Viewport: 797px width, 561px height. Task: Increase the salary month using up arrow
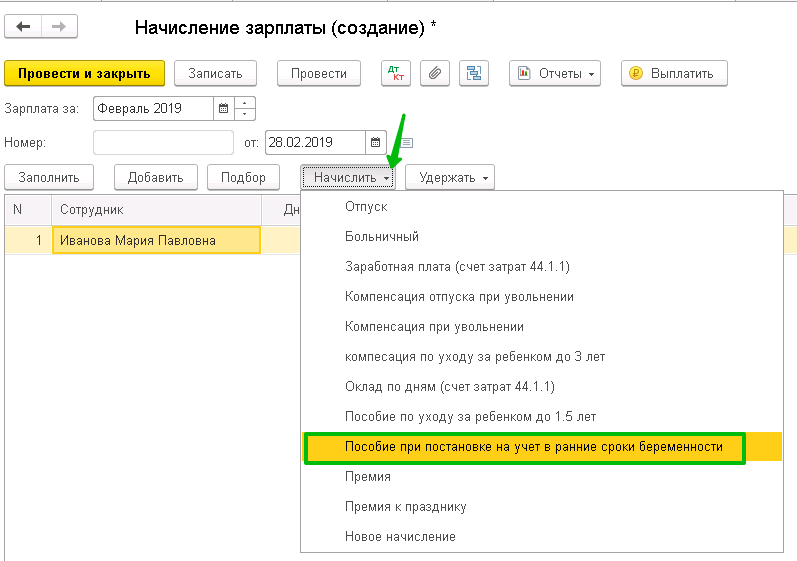coord(245,103)
